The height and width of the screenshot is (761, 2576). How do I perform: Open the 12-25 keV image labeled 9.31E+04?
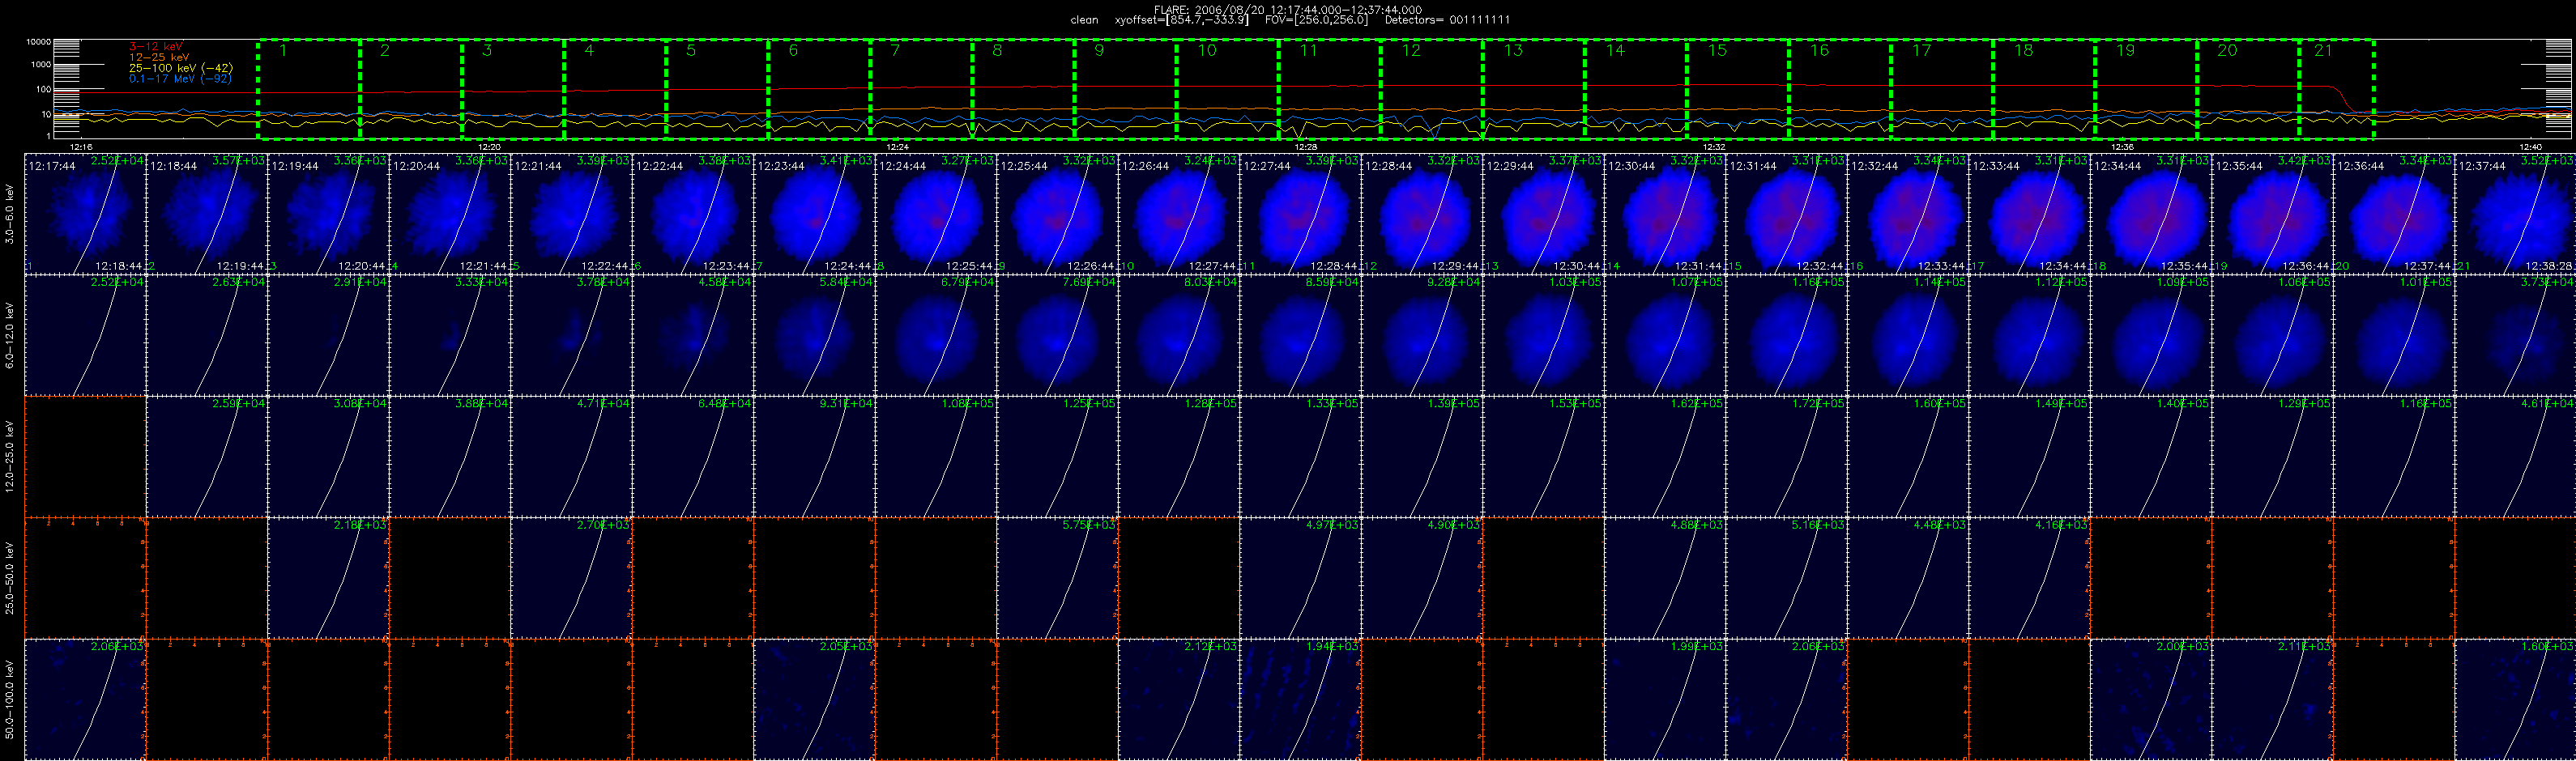814,457
